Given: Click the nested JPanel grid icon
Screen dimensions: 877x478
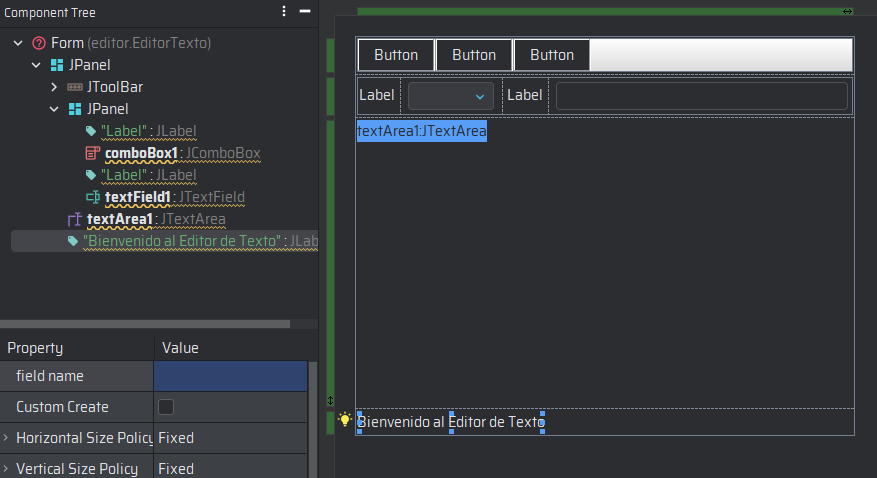Looking at the screenshot, I should 74,109.
